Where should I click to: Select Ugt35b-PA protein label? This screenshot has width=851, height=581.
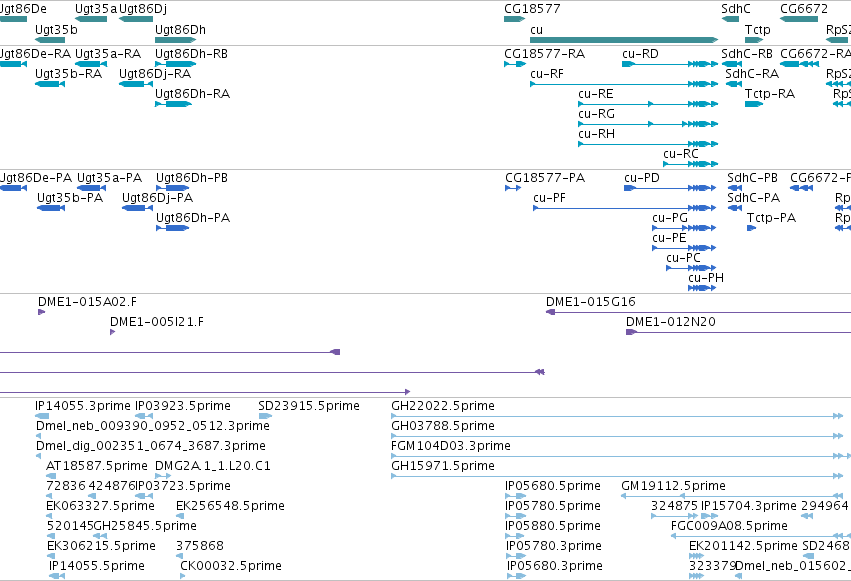point(70,198)
